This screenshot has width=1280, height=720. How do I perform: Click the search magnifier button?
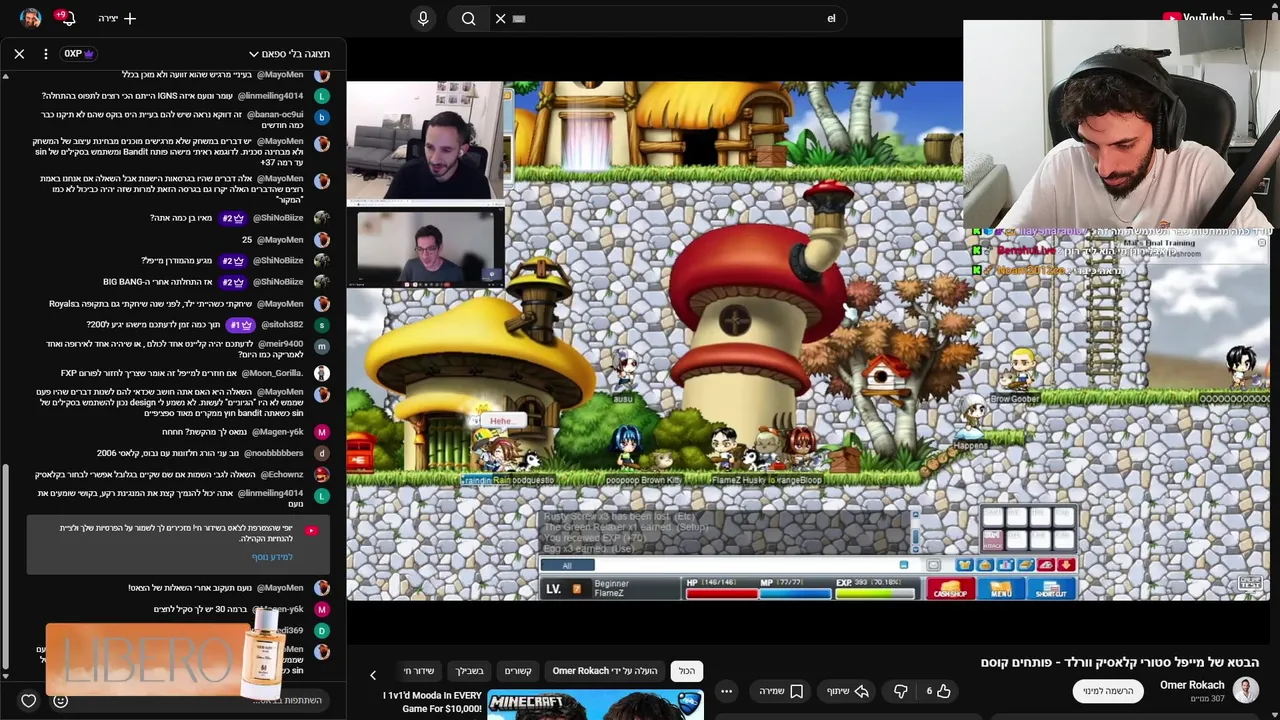pos(468,18)
